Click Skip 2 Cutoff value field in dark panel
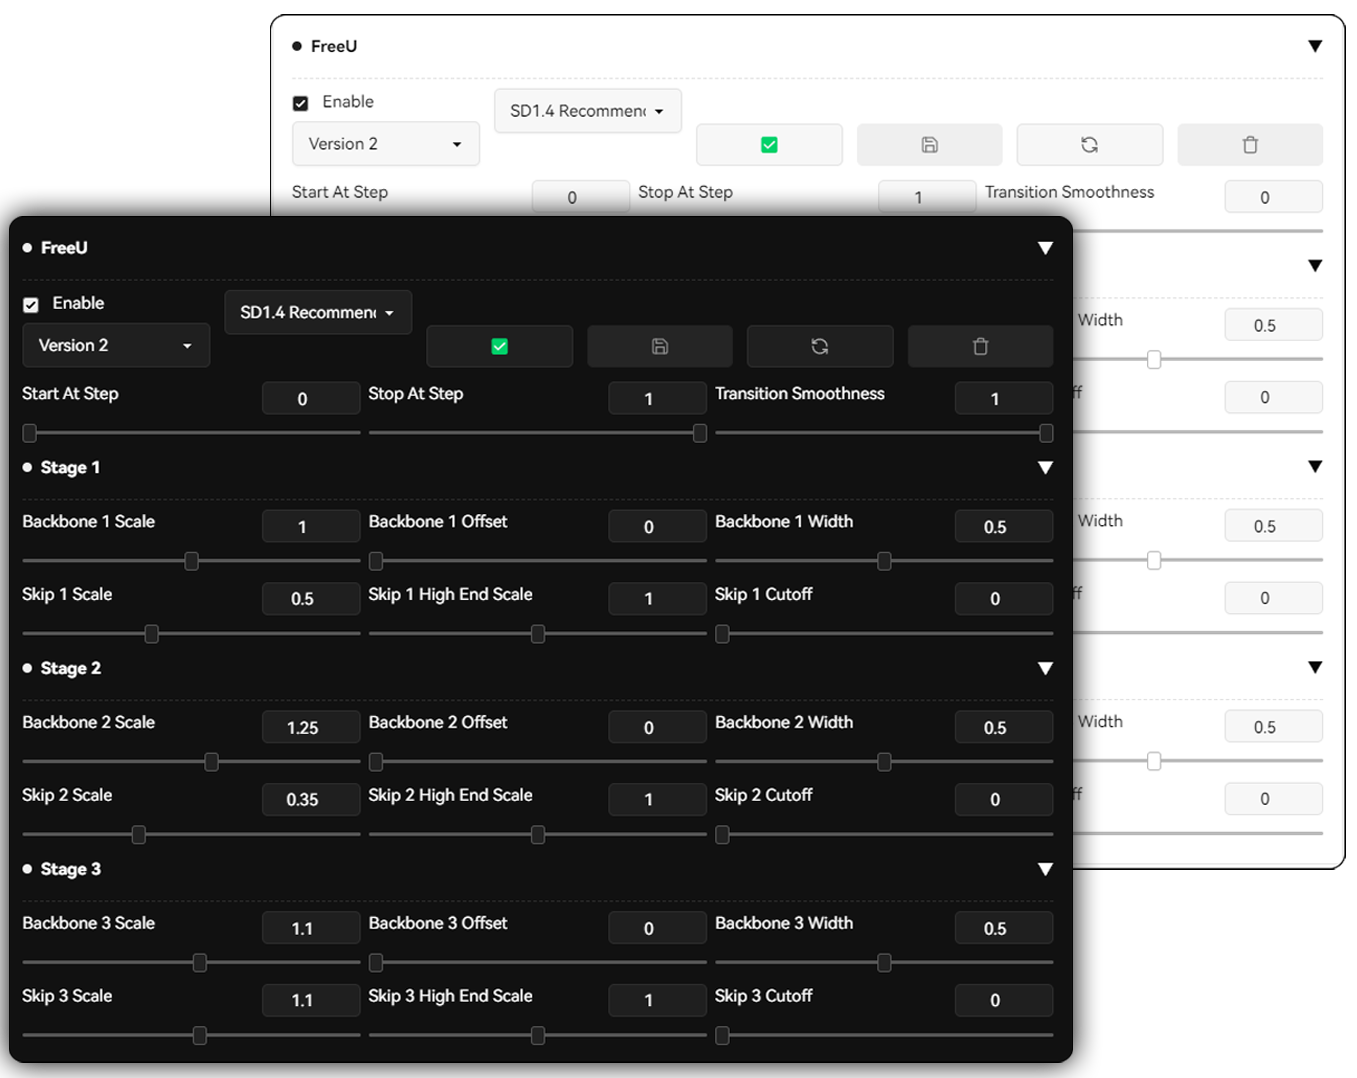The image size is (1357, 1078). (1004, 799)
